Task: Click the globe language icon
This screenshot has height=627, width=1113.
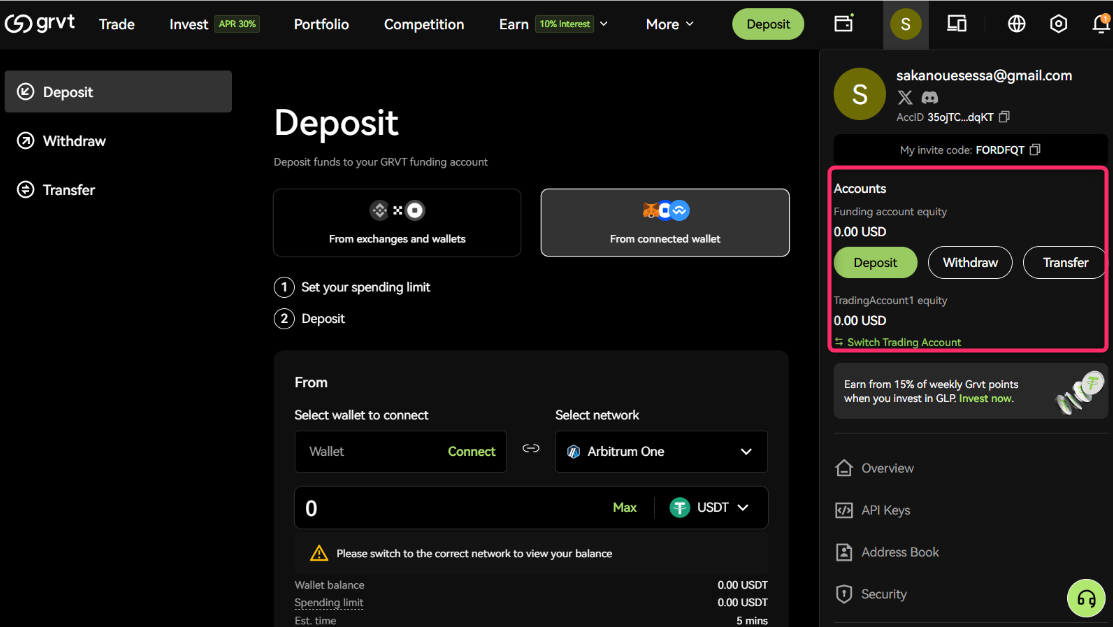Action: tap(1016, 24)
